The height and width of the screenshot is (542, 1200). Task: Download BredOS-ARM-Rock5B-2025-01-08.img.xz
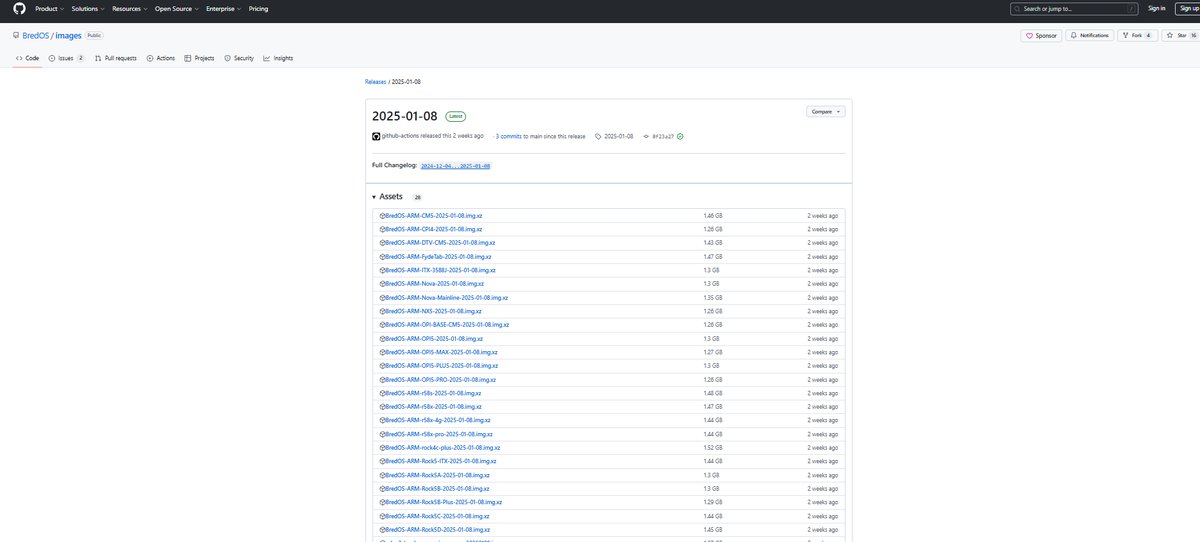(437, 489)
